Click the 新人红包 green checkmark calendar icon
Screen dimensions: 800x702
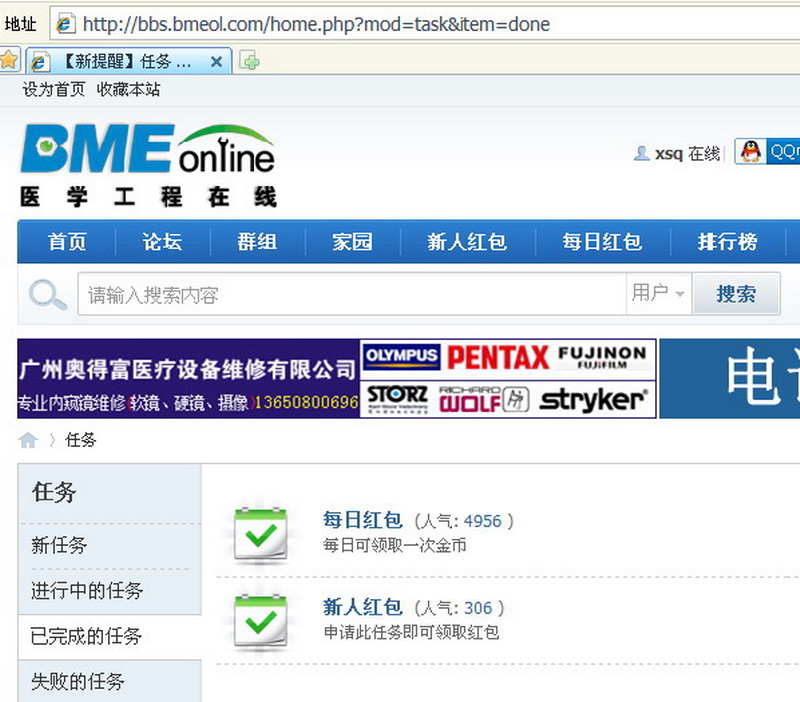point(260,620)
